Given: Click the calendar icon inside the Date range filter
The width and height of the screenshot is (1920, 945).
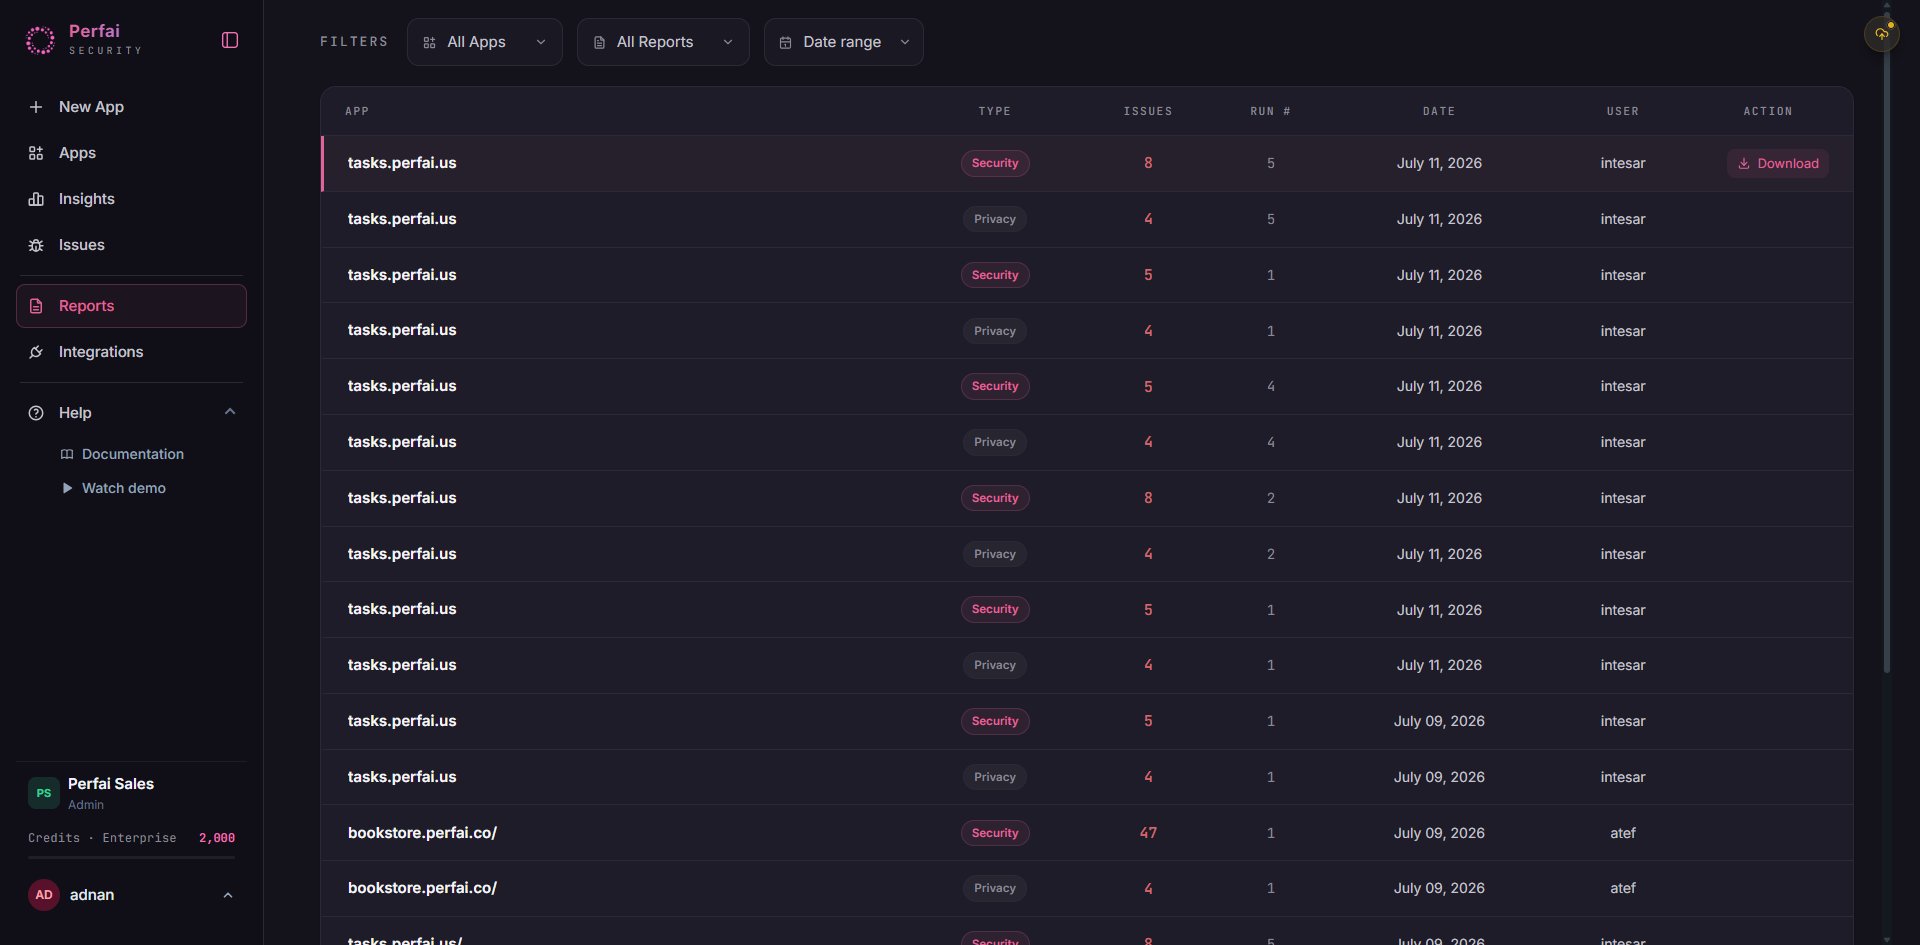Looking at the screenshot, I should (x=785, y=42).
